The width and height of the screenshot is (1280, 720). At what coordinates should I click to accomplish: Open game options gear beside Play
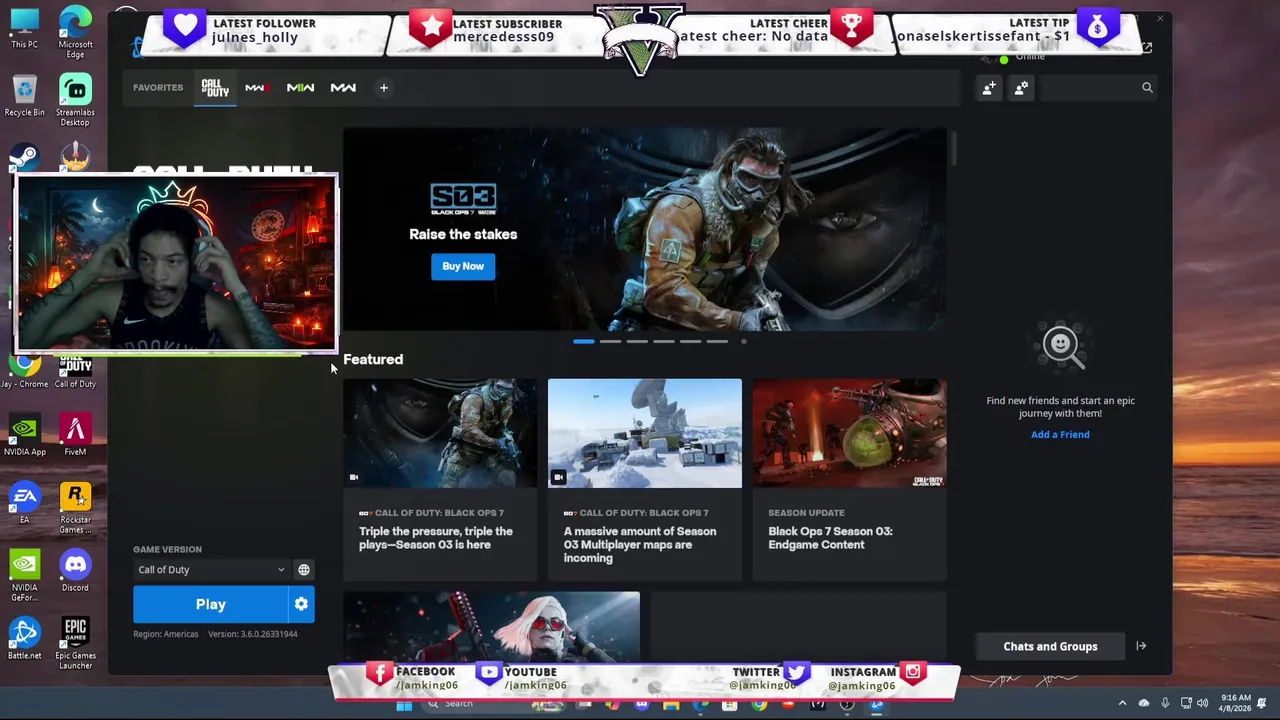301,604
